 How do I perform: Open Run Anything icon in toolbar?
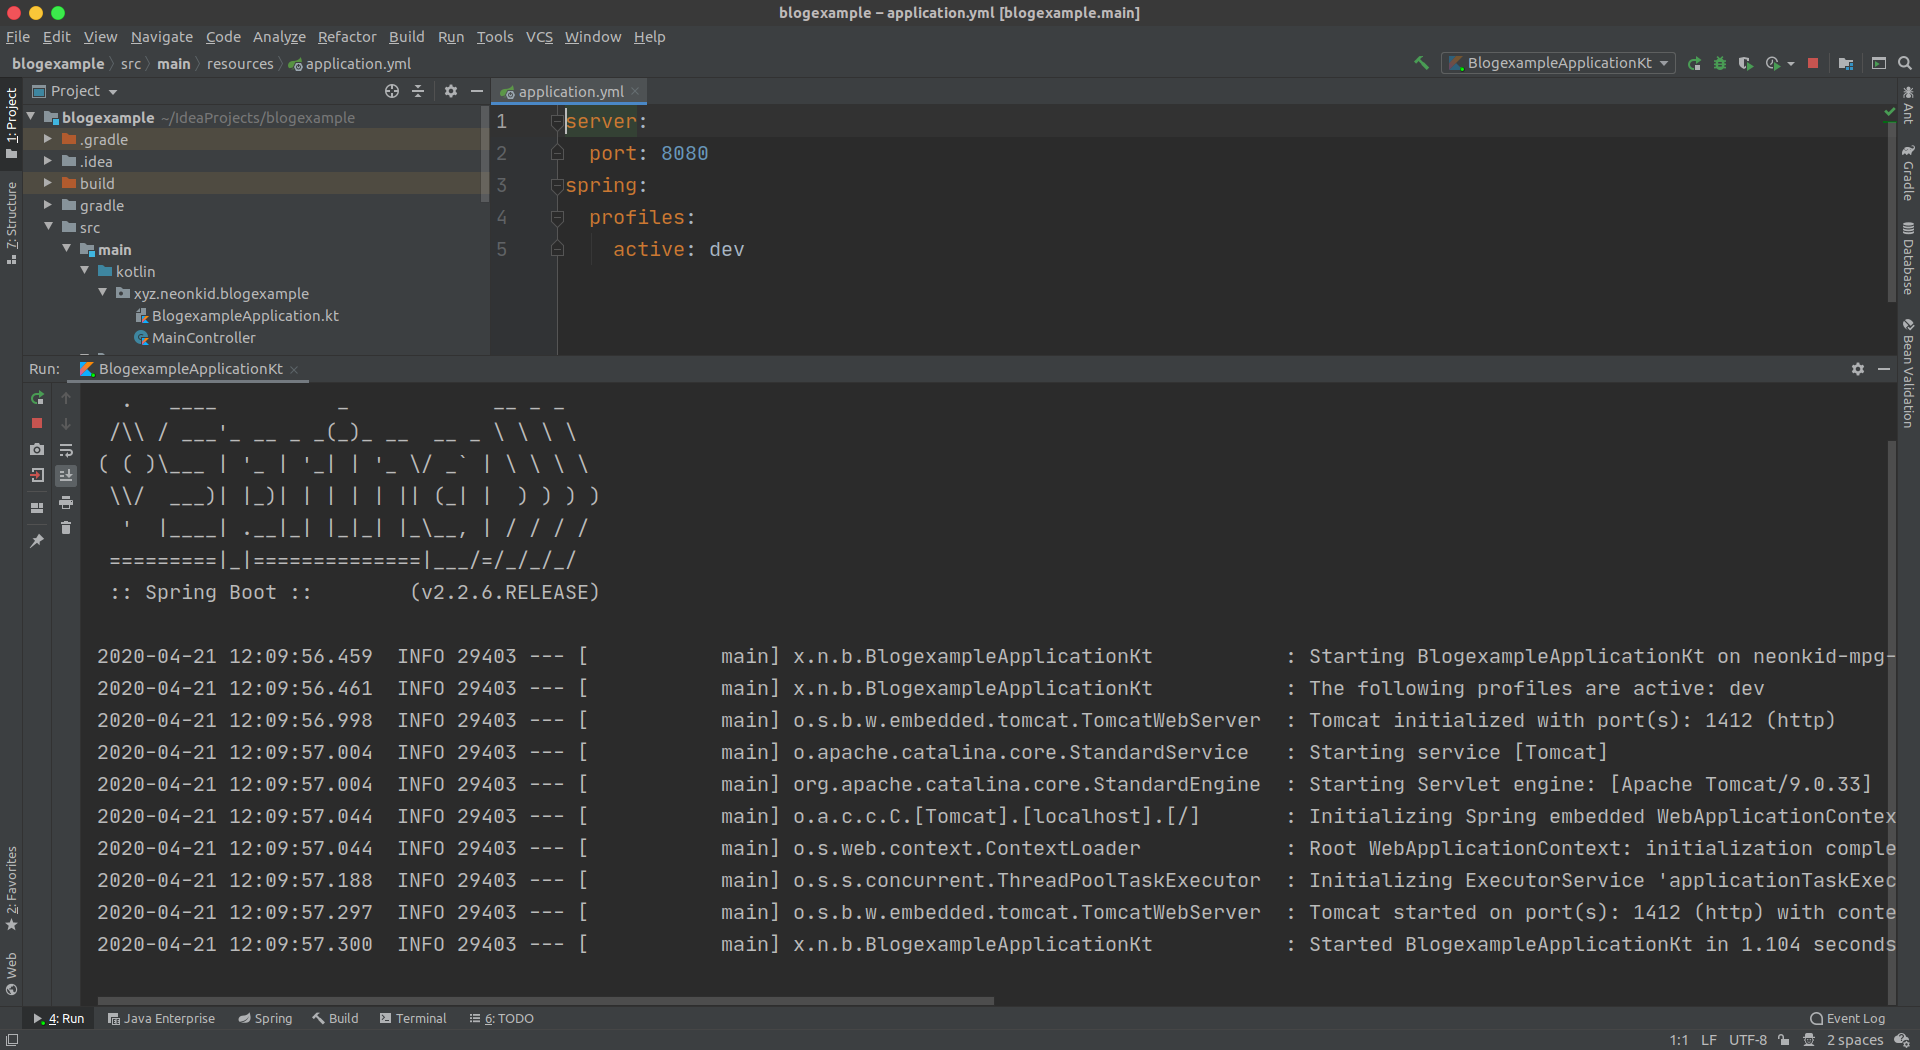coord(1879,63)
